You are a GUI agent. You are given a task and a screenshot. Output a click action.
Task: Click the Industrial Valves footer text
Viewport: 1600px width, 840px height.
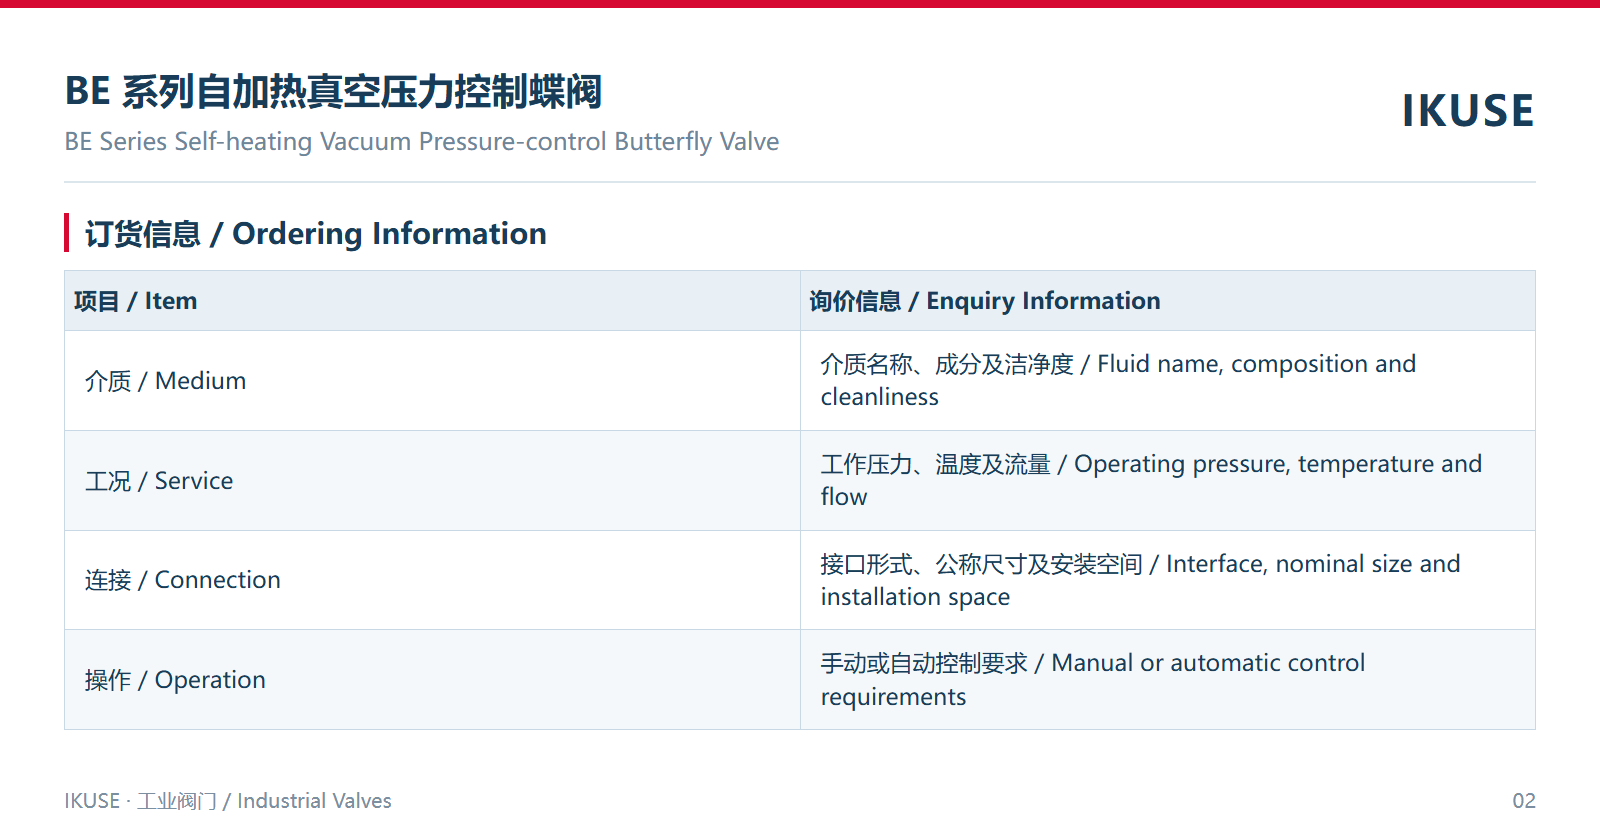[314, 801]
